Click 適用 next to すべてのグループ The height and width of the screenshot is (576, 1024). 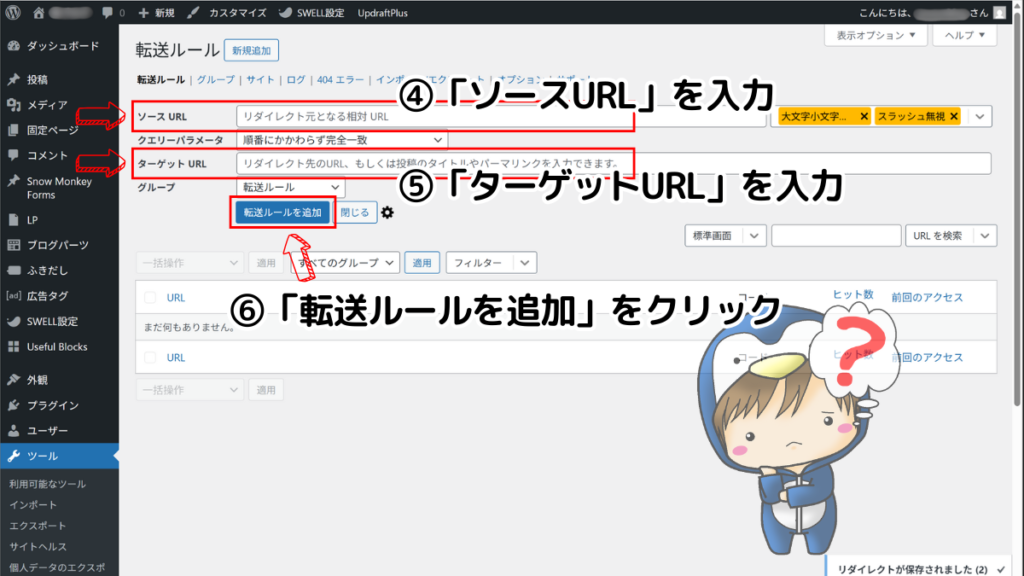point(422,263)
